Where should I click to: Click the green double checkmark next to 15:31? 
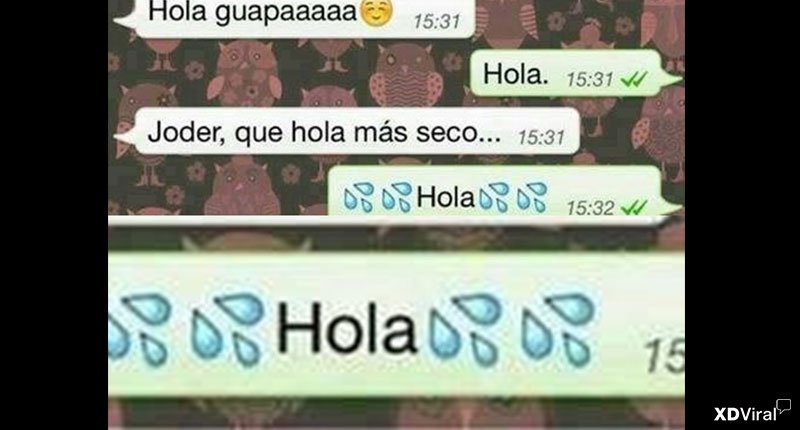[634, 79]
